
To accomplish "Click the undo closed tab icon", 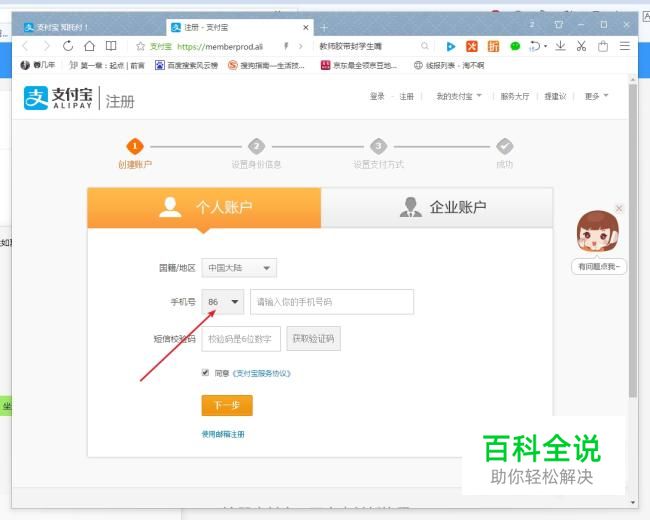I will coord(534,46).
